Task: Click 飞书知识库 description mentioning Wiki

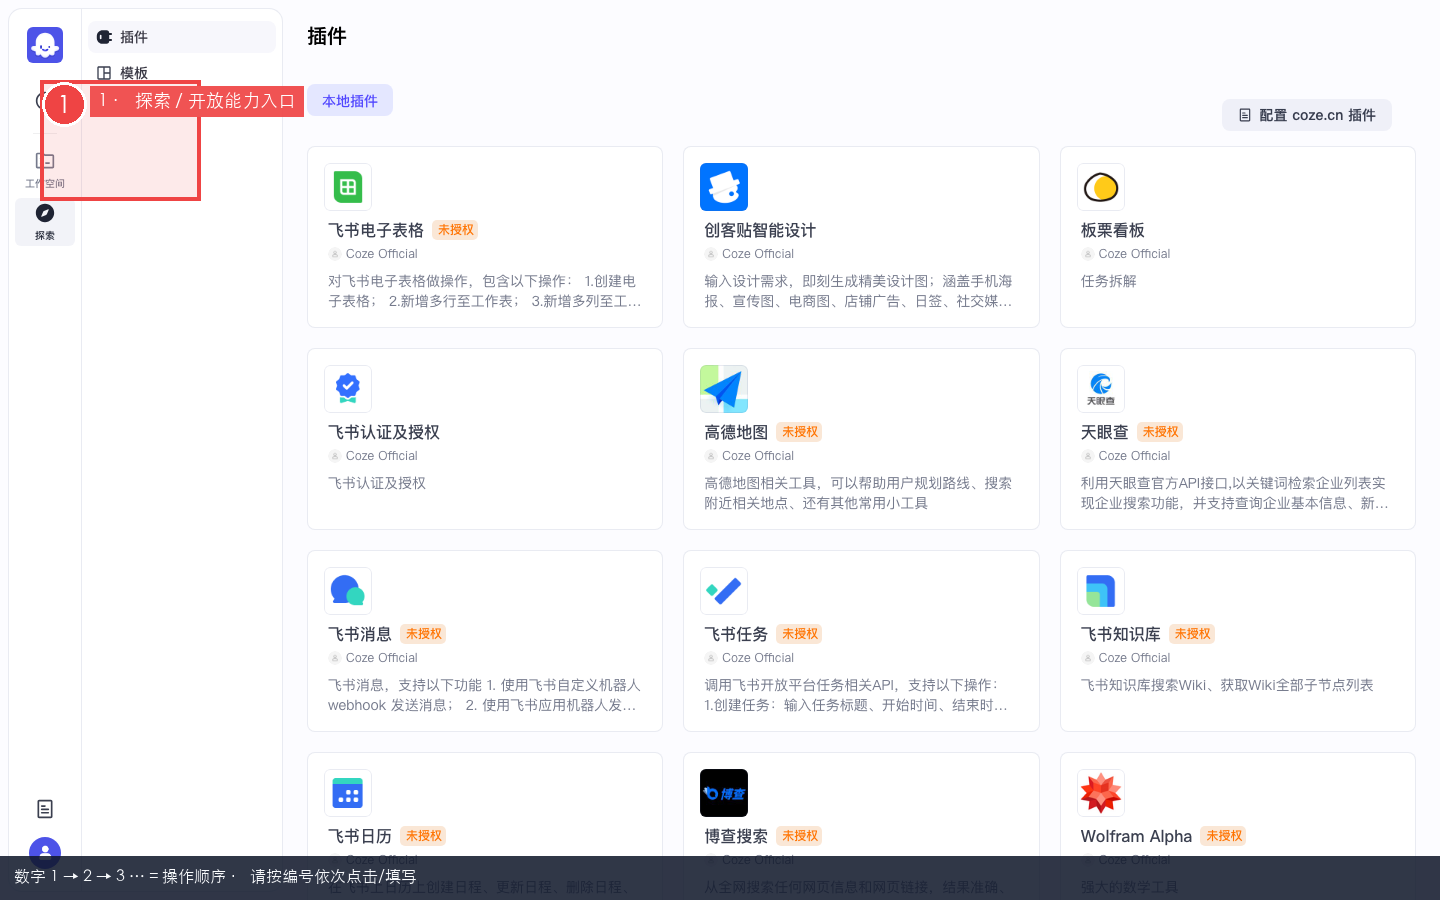Action: [x=1227, y=685]
